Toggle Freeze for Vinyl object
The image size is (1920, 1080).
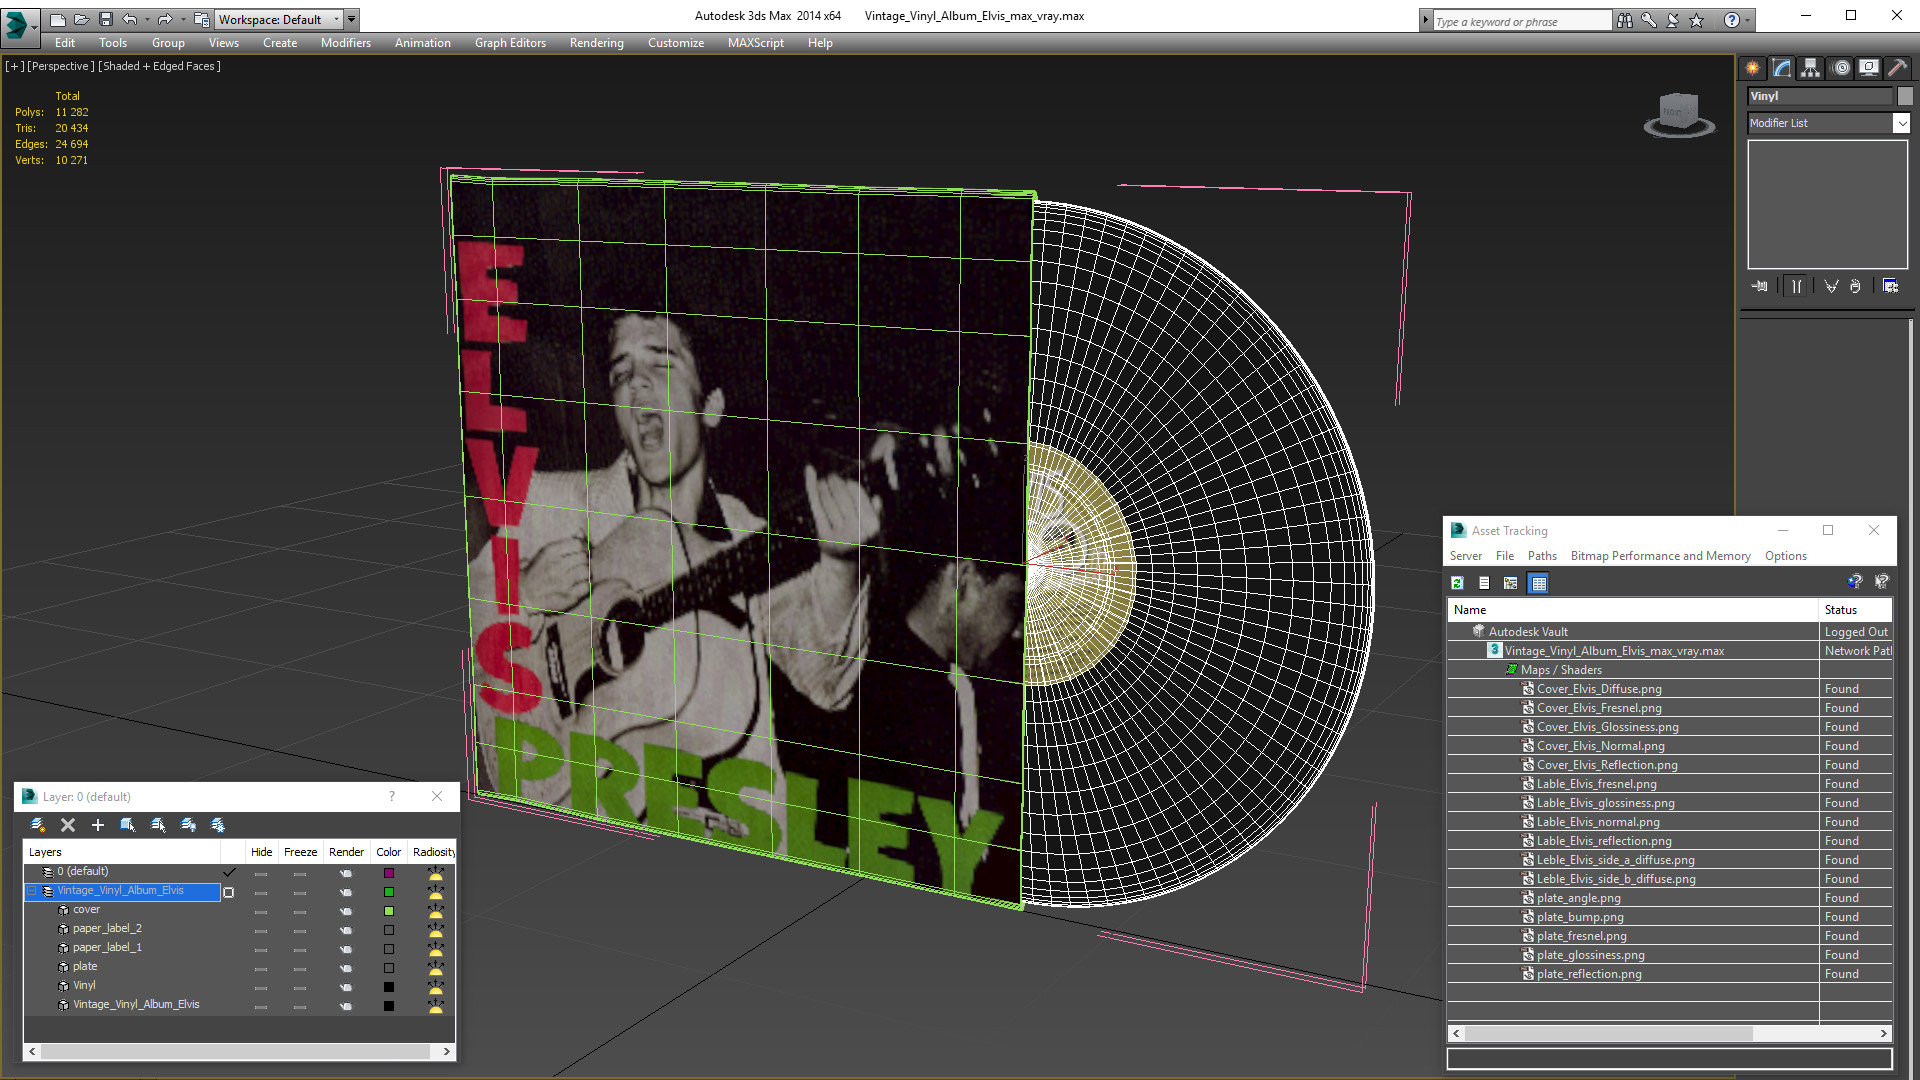pyautogui.click(x=300, y=987)
